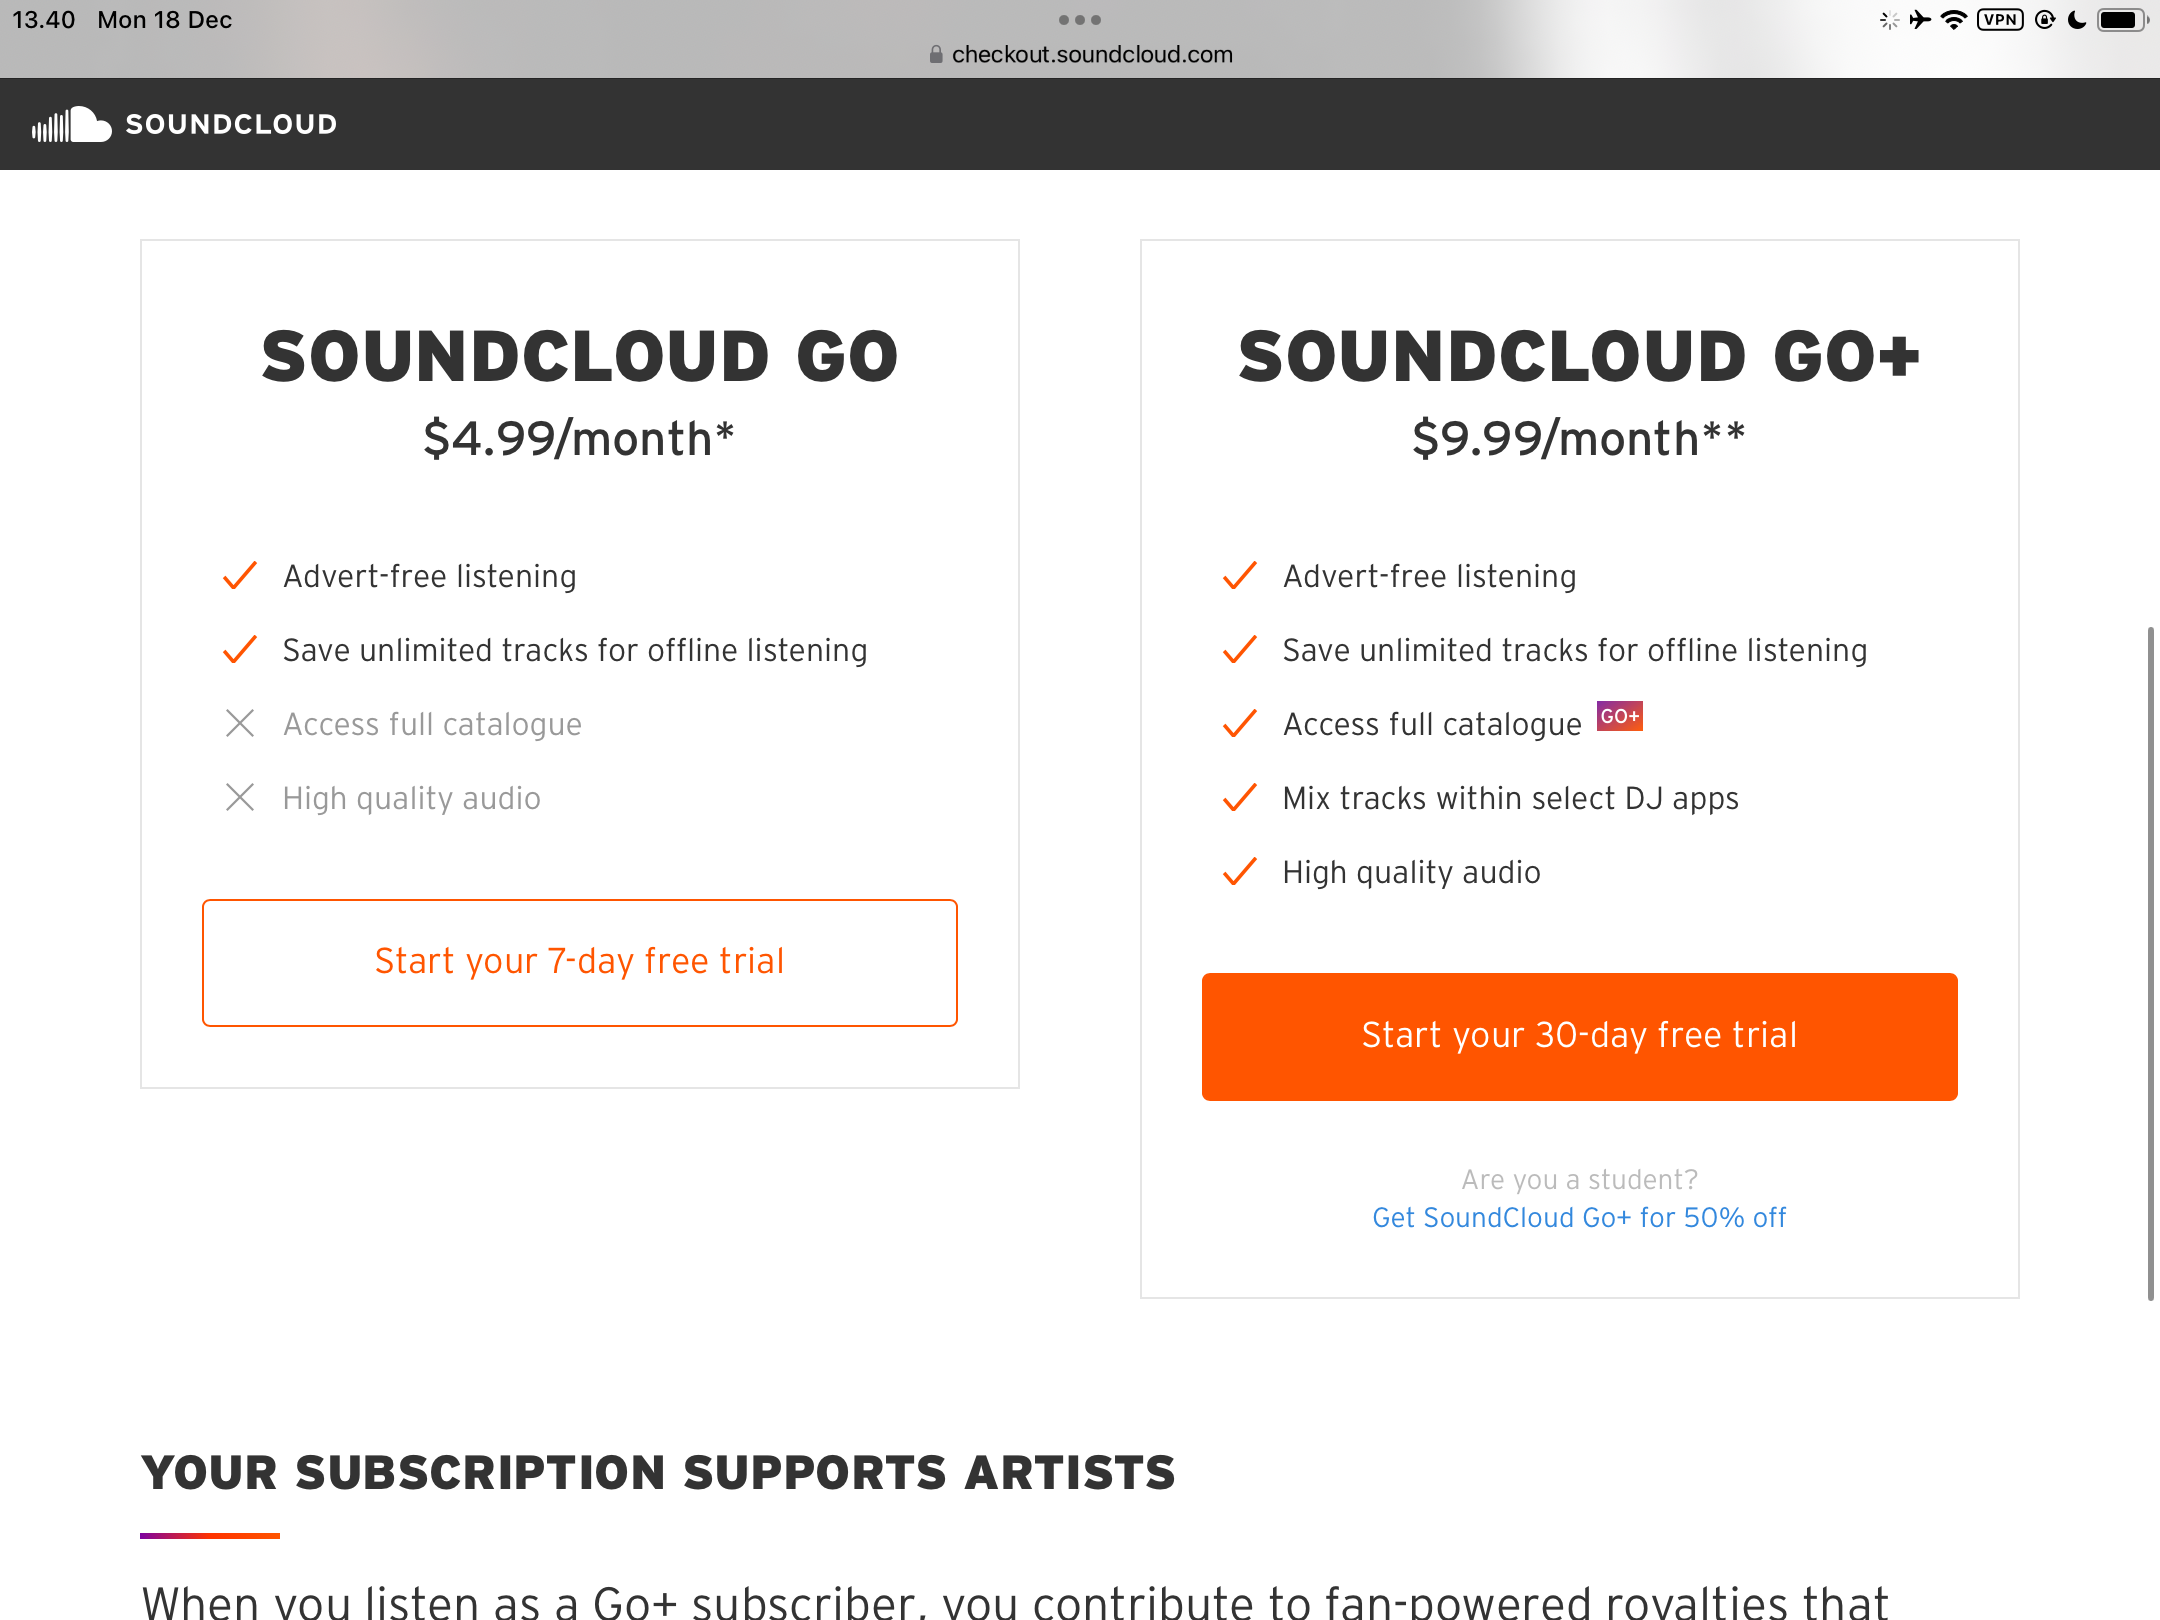Viewport: 2160px width, 1620px height.
Task: Tap the battery indicator icon
Action: point(2120,20)
